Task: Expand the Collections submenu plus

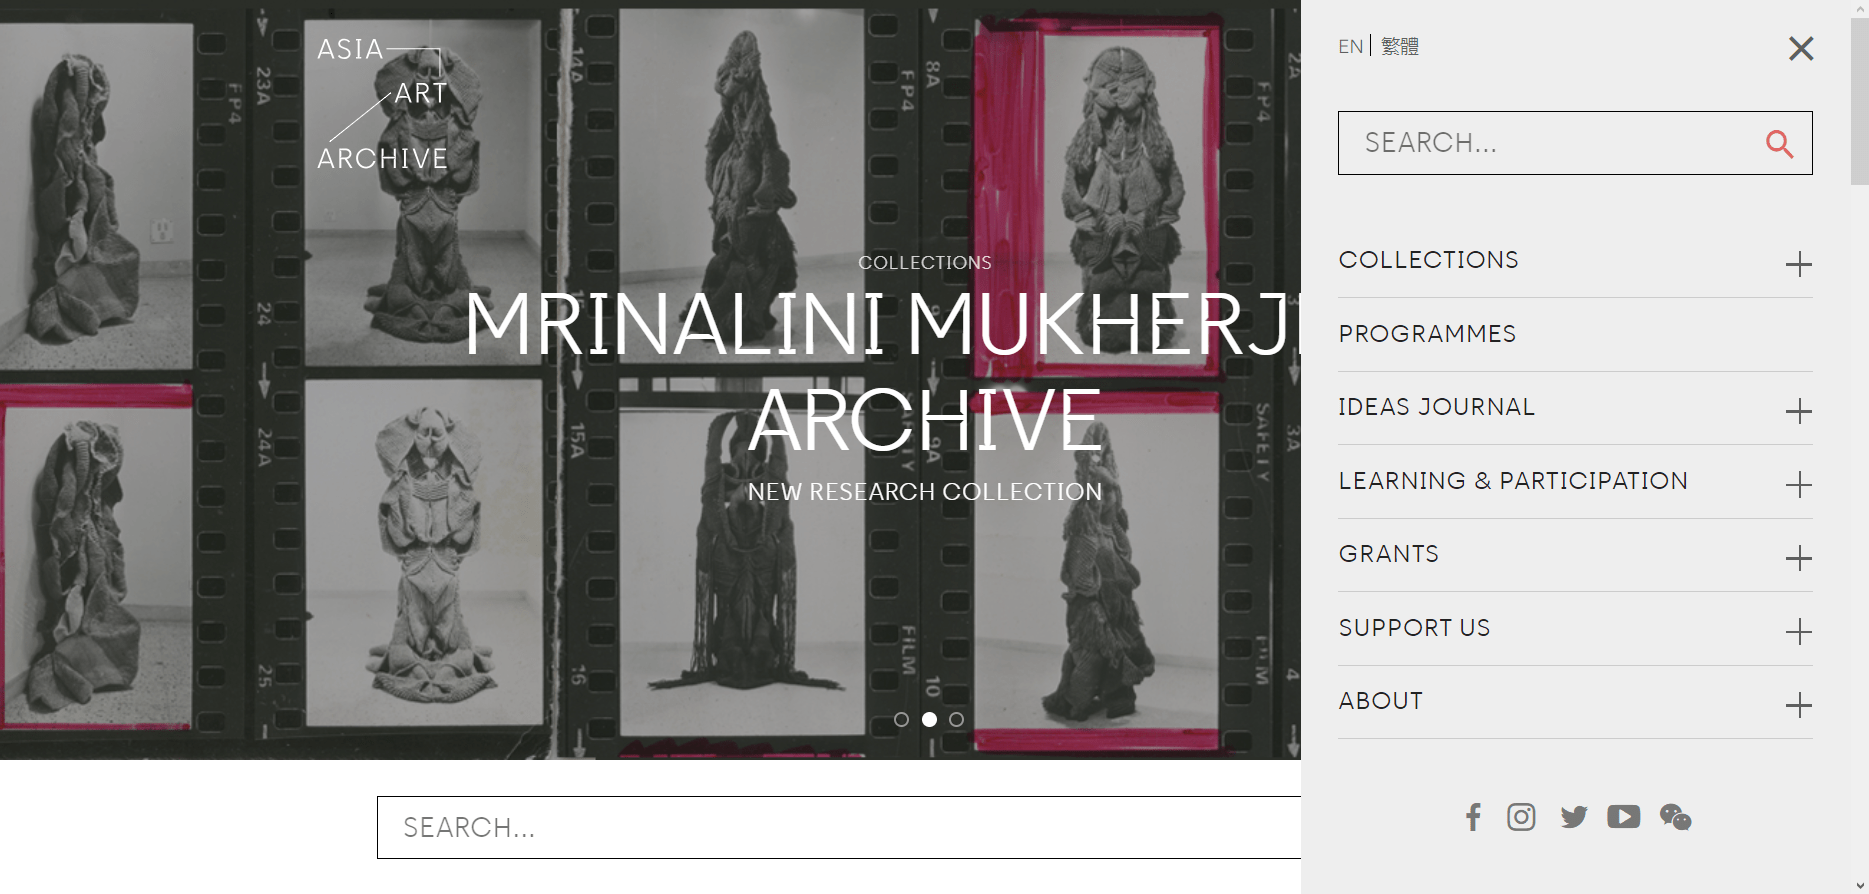Action: pos(1799,264)
